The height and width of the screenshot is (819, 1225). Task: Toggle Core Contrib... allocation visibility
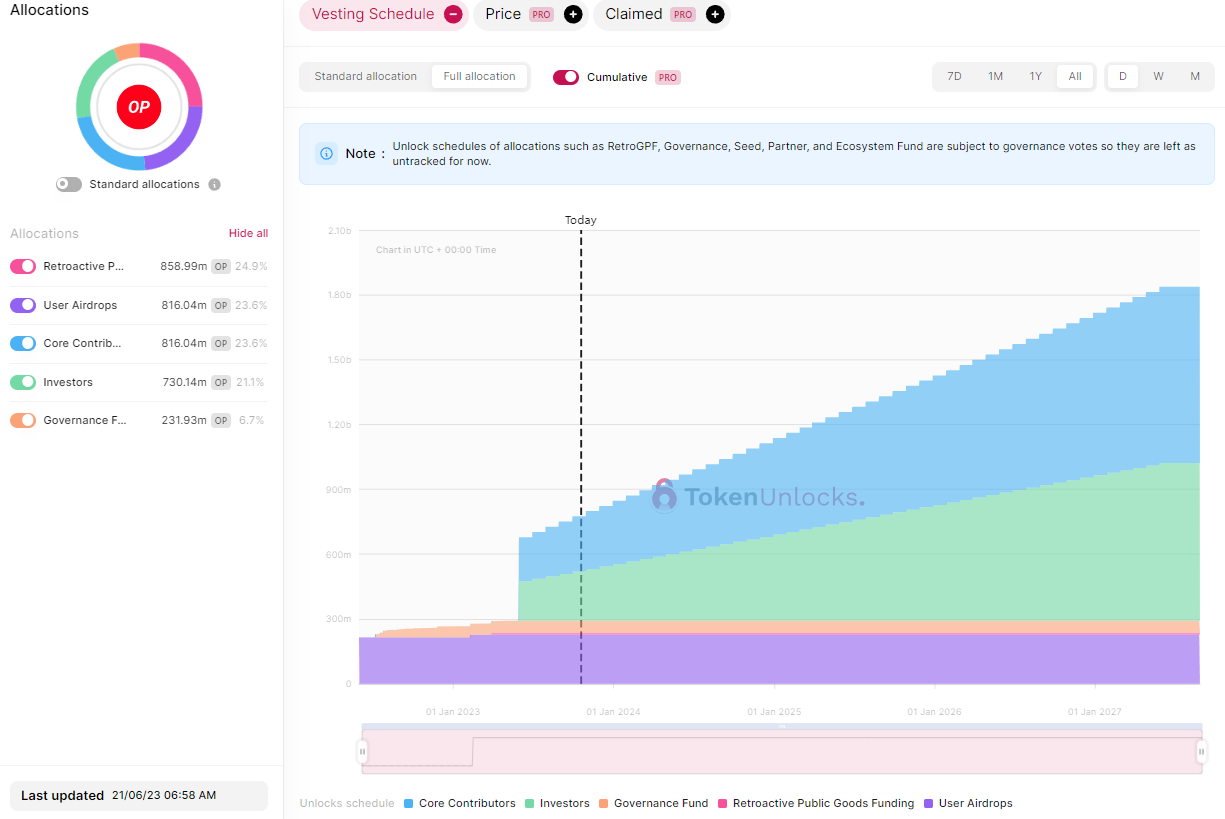point(23,343)
